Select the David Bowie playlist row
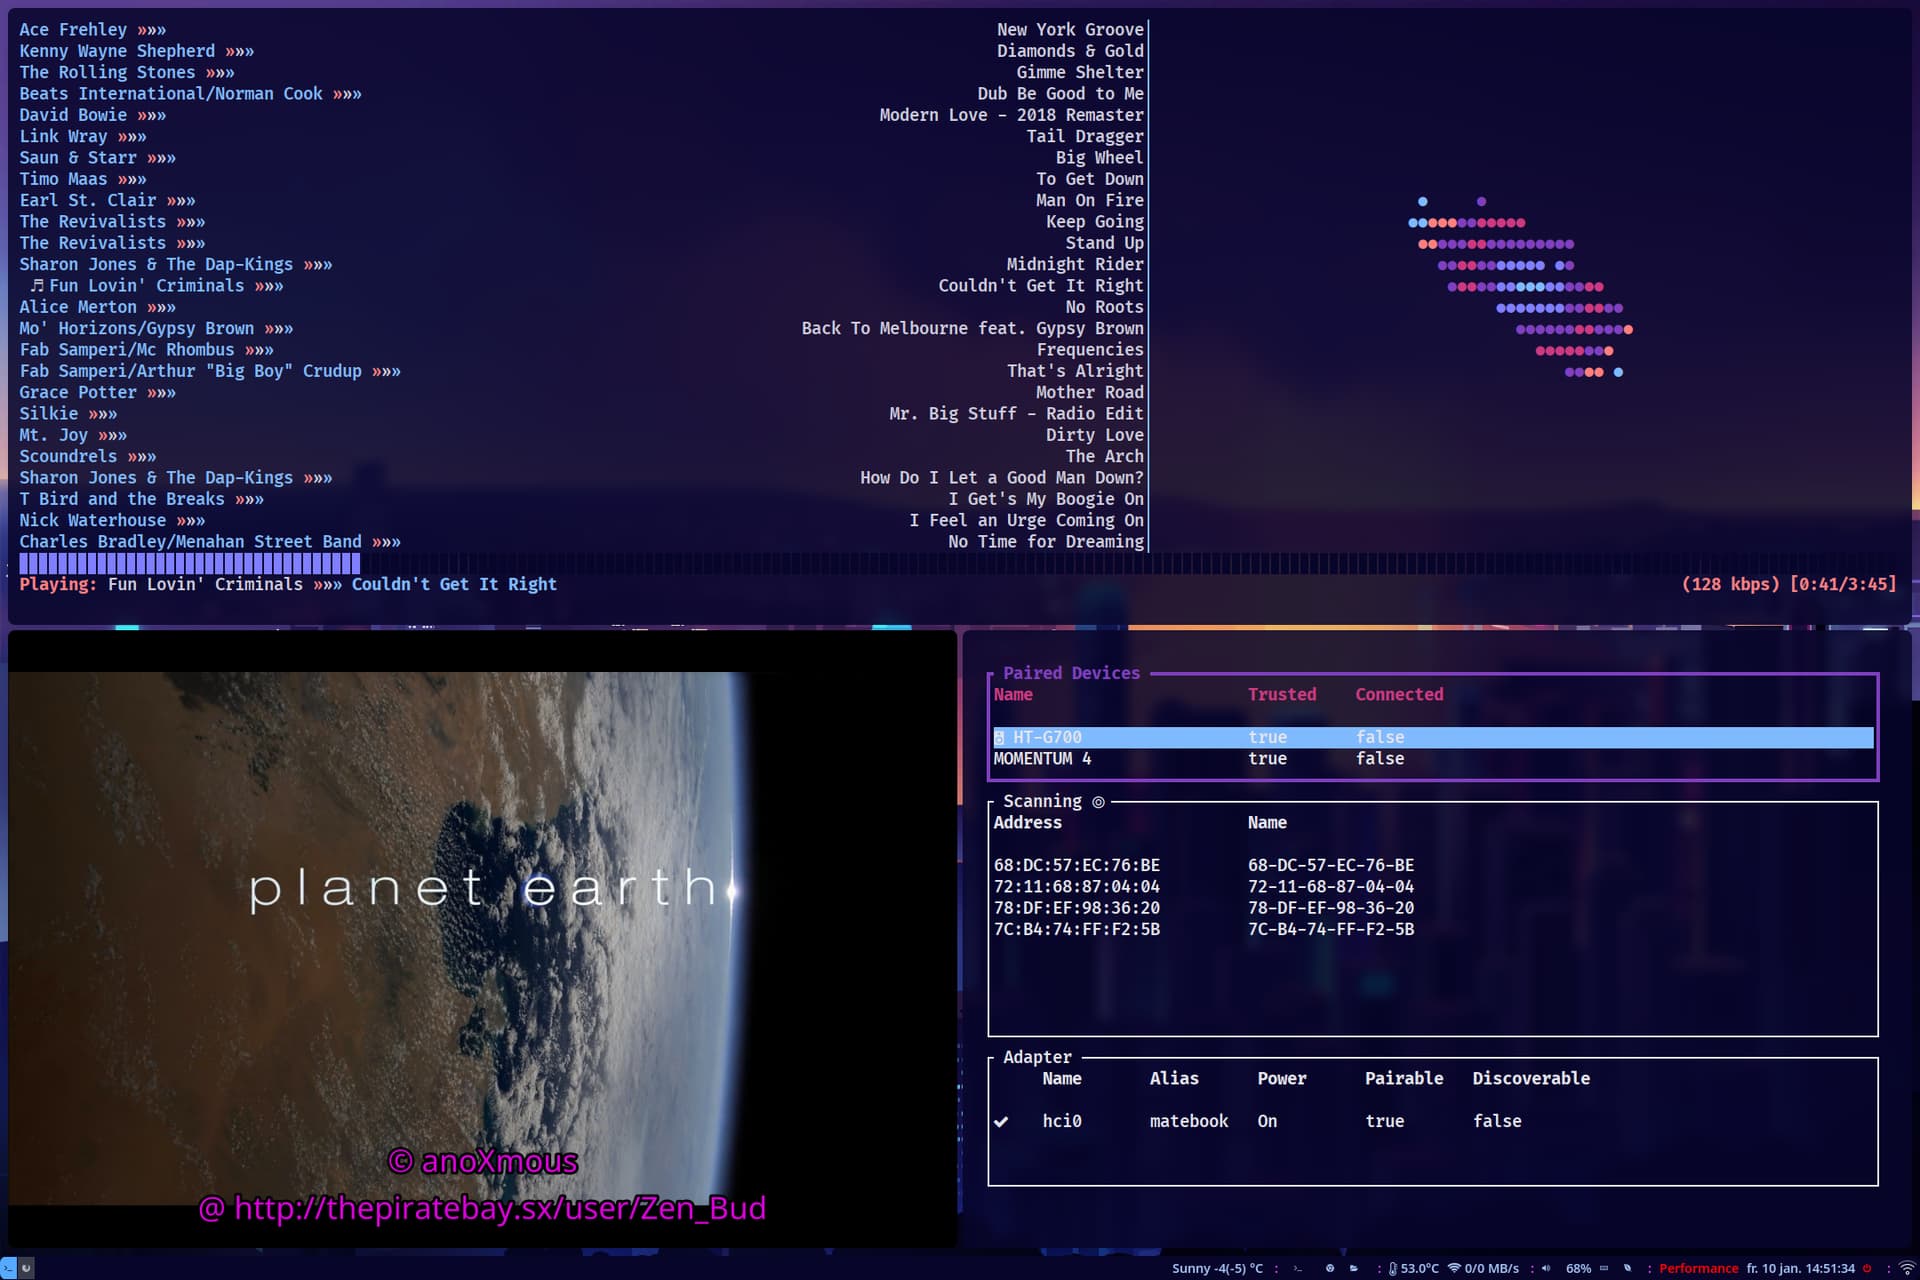1920x1280 pixels. [583, 115]
